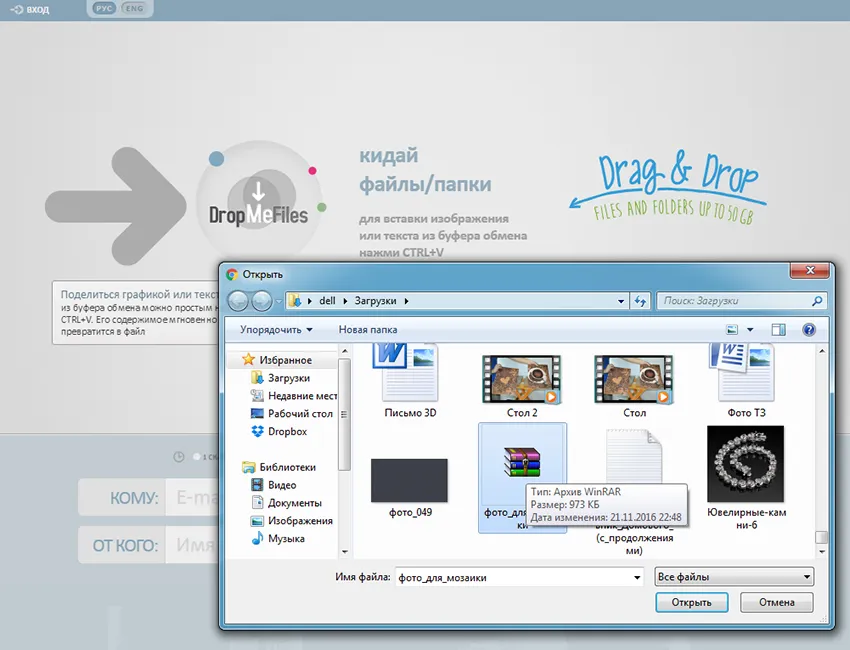The image size is (850, 650).
Task: Expand the address bar history dropdown
Action: (x=621, y=301)
